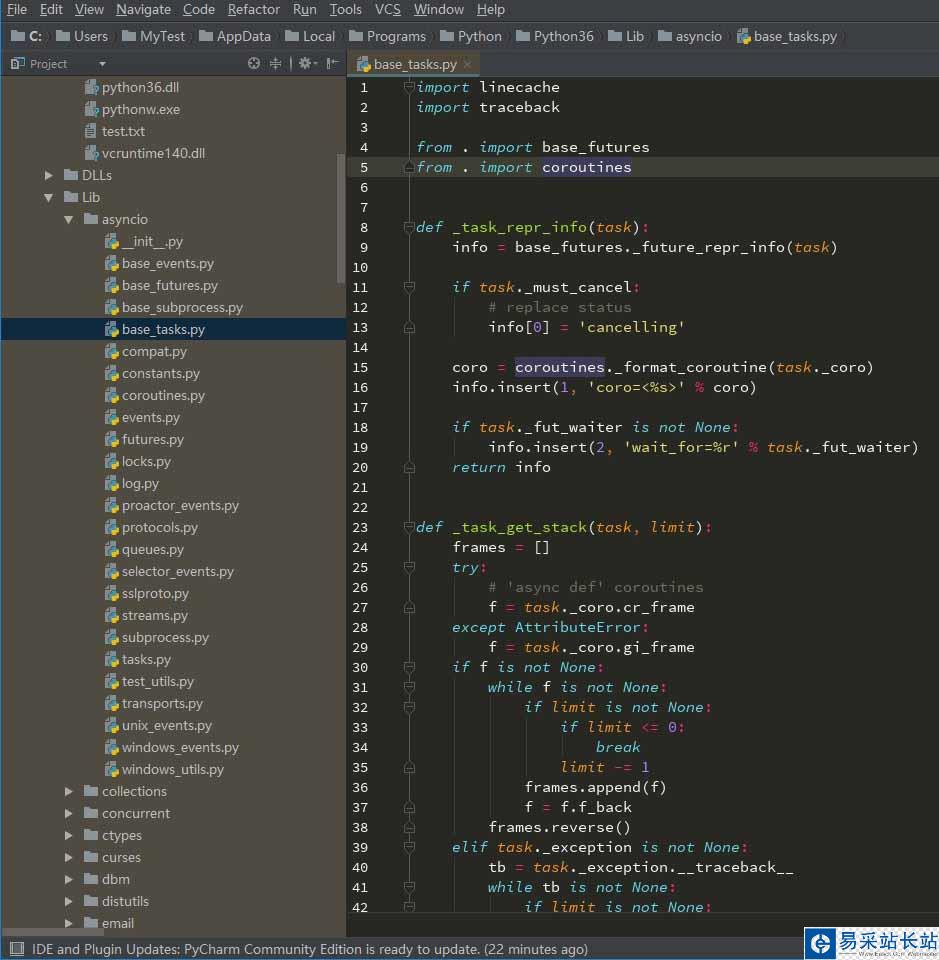Image resolution: width=939 pixels, height=960 pixels.
Task: Click the Python36 breadcrumb folder
Action: [x=563, y=36]
